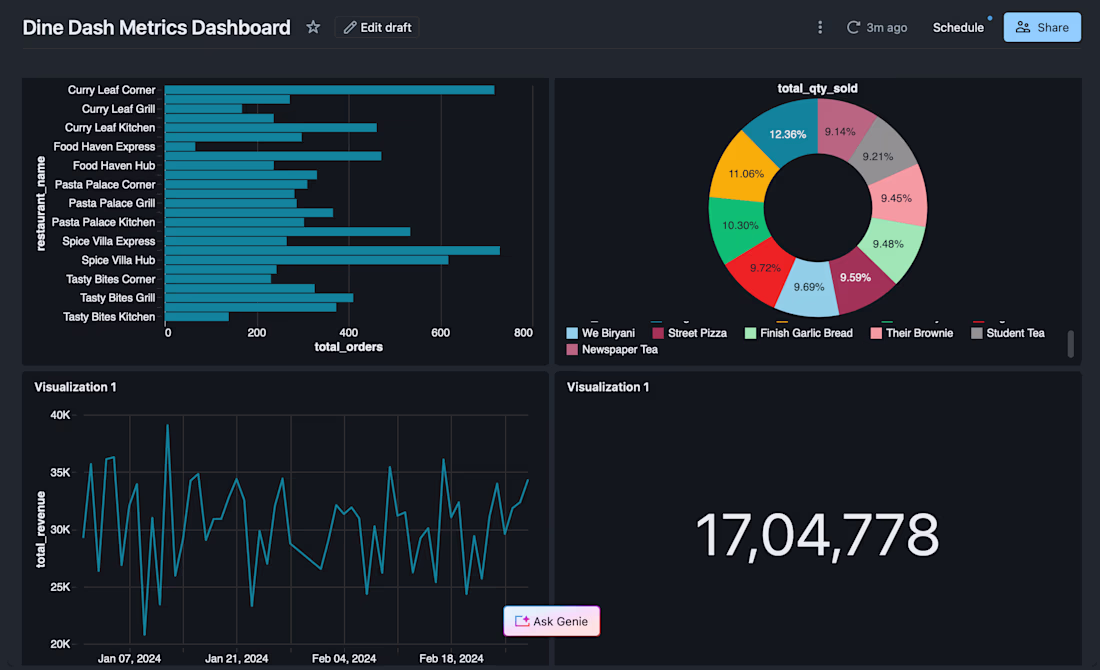1100x670 pixels.
Task: Click the Pasta Palace Corner axis label
Action: (105, 185)
